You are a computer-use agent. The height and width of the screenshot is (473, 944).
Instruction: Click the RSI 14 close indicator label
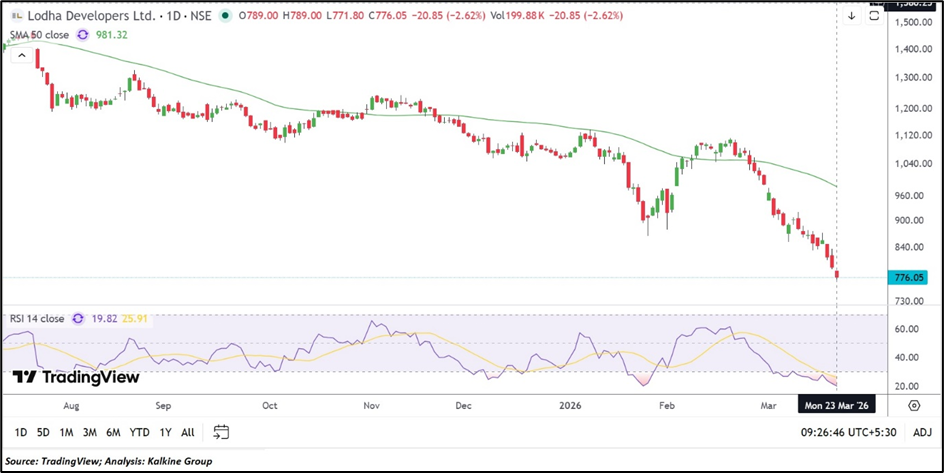click(x=37, y=319)
